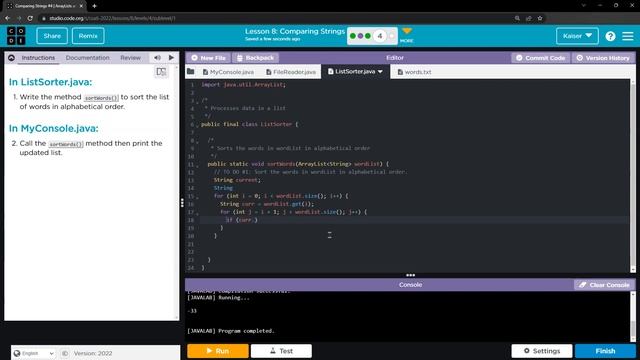Open the FileReader.java tab
This screenshot has height=360, width=640.
(291, 72)
